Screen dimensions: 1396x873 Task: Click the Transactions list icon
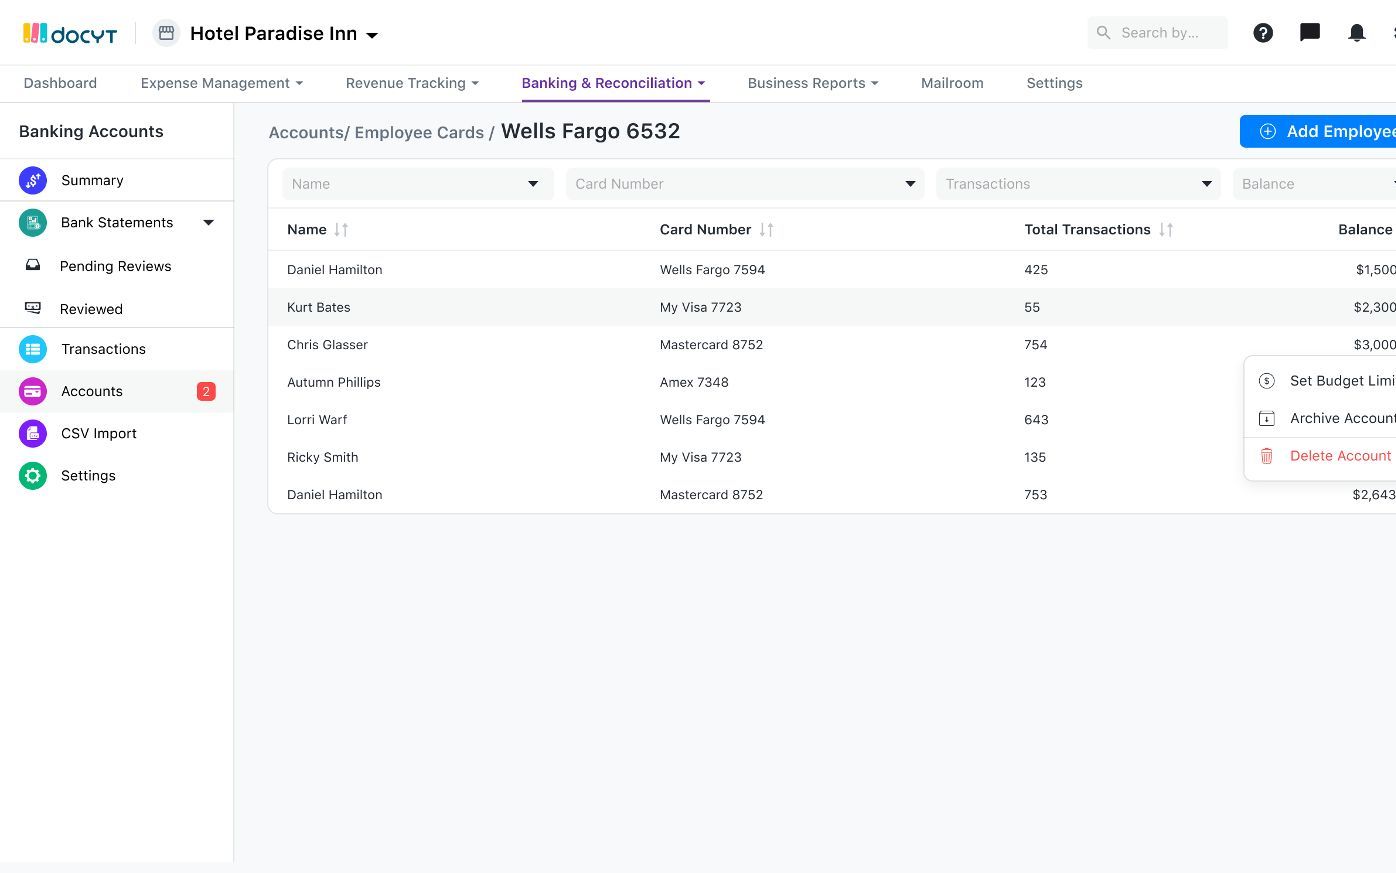33,349
